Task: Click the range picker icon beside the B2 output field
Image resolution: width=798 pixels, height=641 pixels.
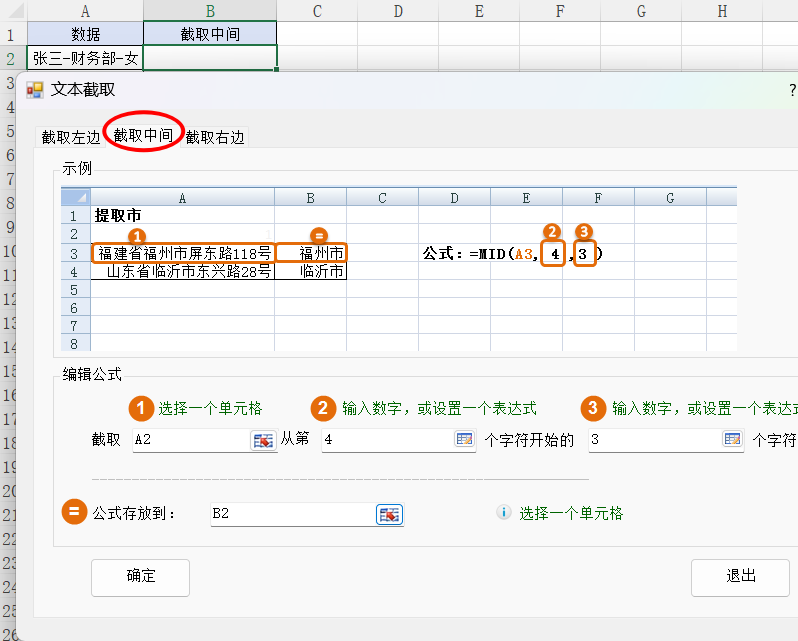Action: 389,514
